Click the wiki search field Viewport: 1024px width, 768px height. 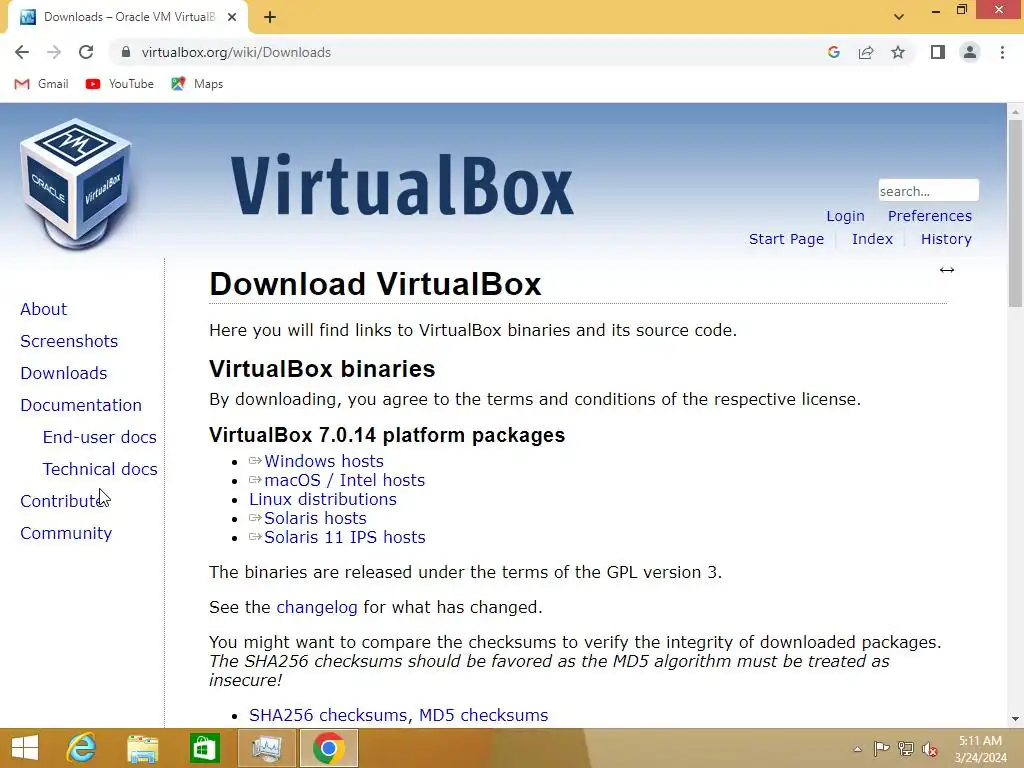tap(928, 191)
